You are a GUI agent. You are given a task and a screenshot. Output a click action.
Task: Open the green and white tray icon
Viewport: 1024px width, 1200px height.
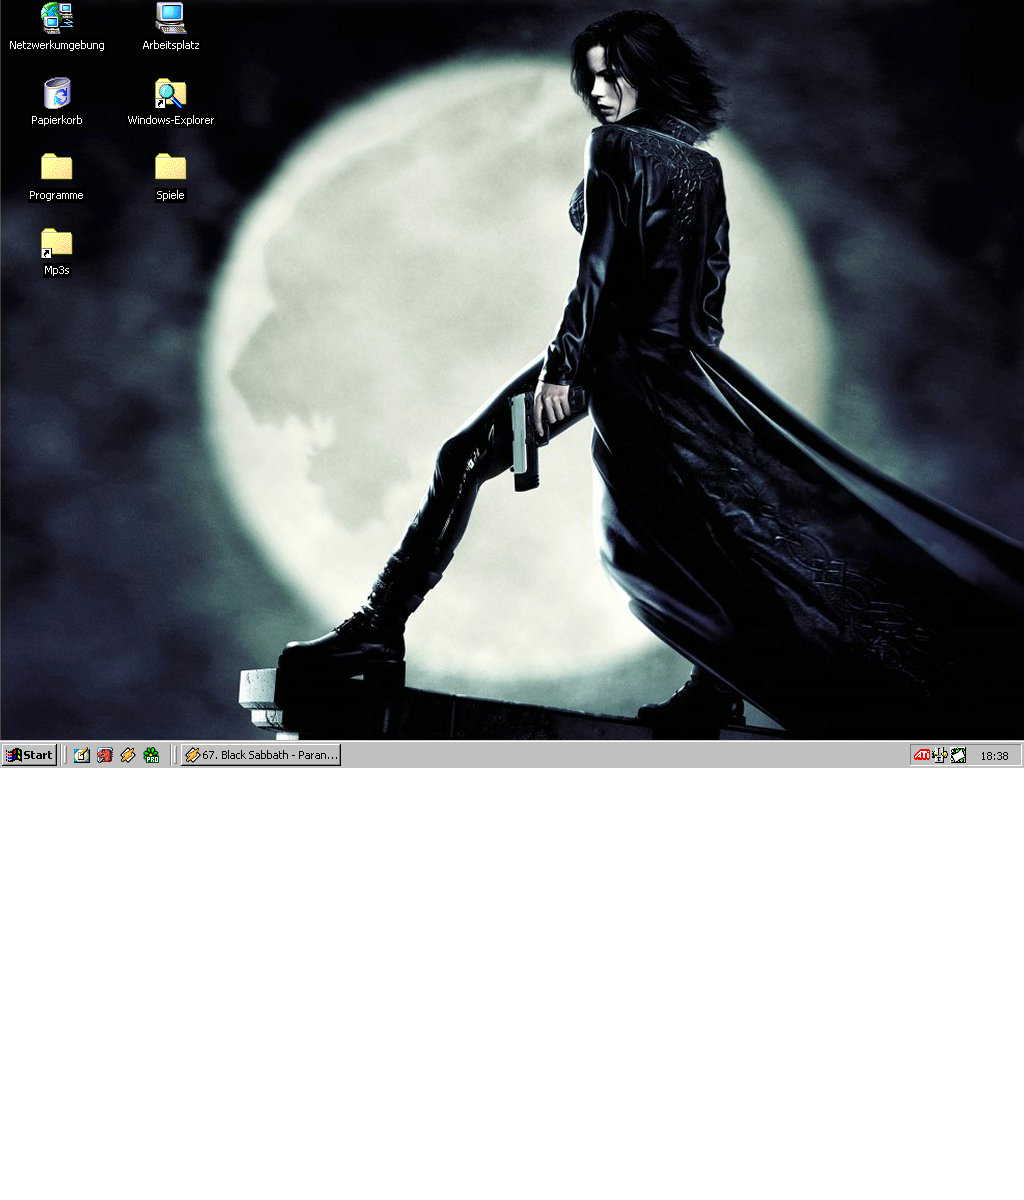pyautogui.click(x=958, y=755)
